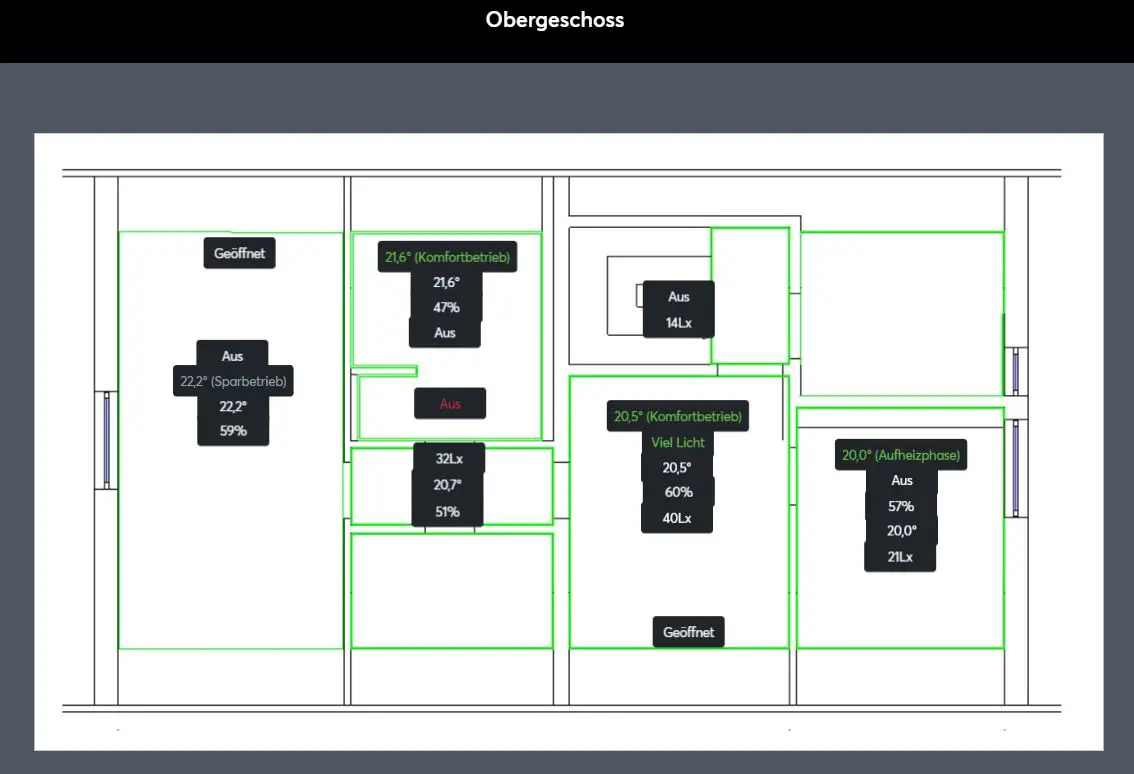Click the 51% humidity value
This screenshot has height=774, width=1134.
pyautogui.click(x=447, y=512)
